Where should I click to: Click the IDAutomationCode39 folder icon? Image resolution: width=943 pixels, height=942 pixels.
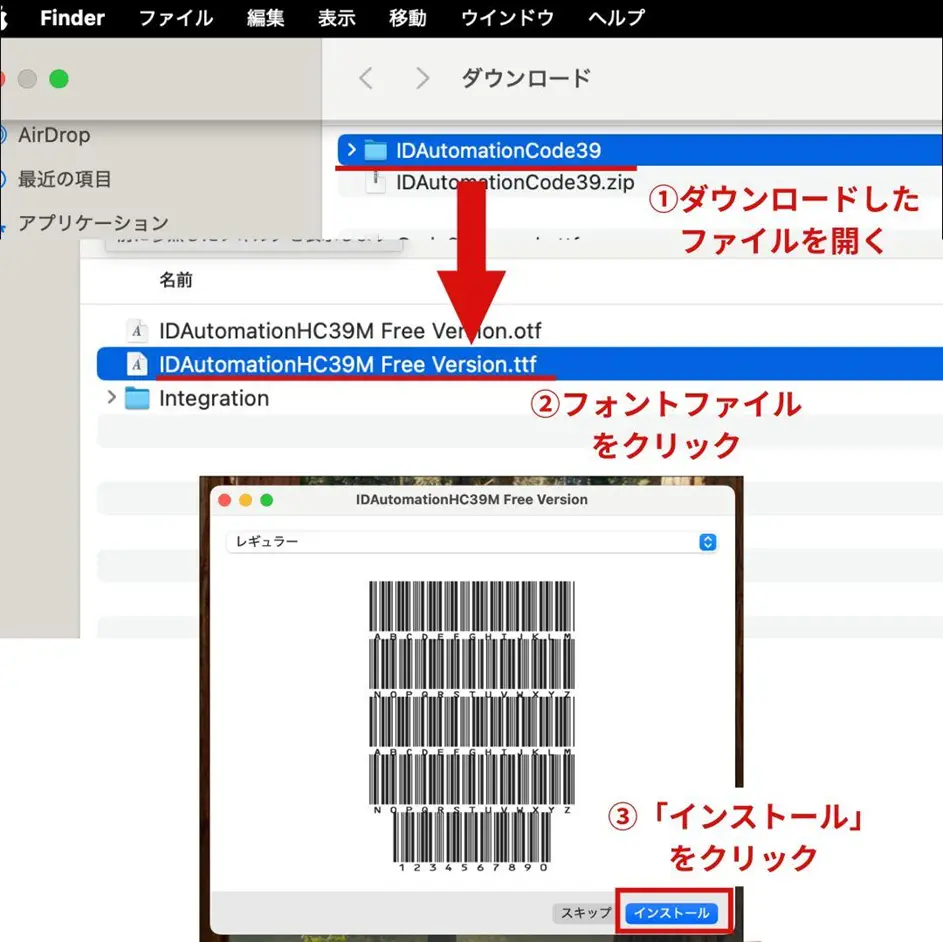click(376, 150)
